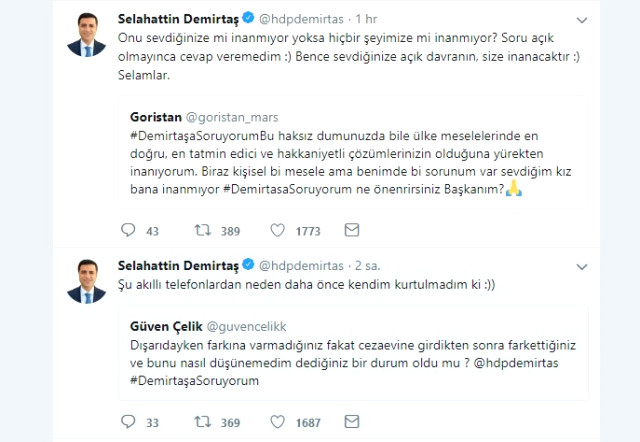Click the direct message envelope icon
The image size is (640, 442).
pos(352,230)
